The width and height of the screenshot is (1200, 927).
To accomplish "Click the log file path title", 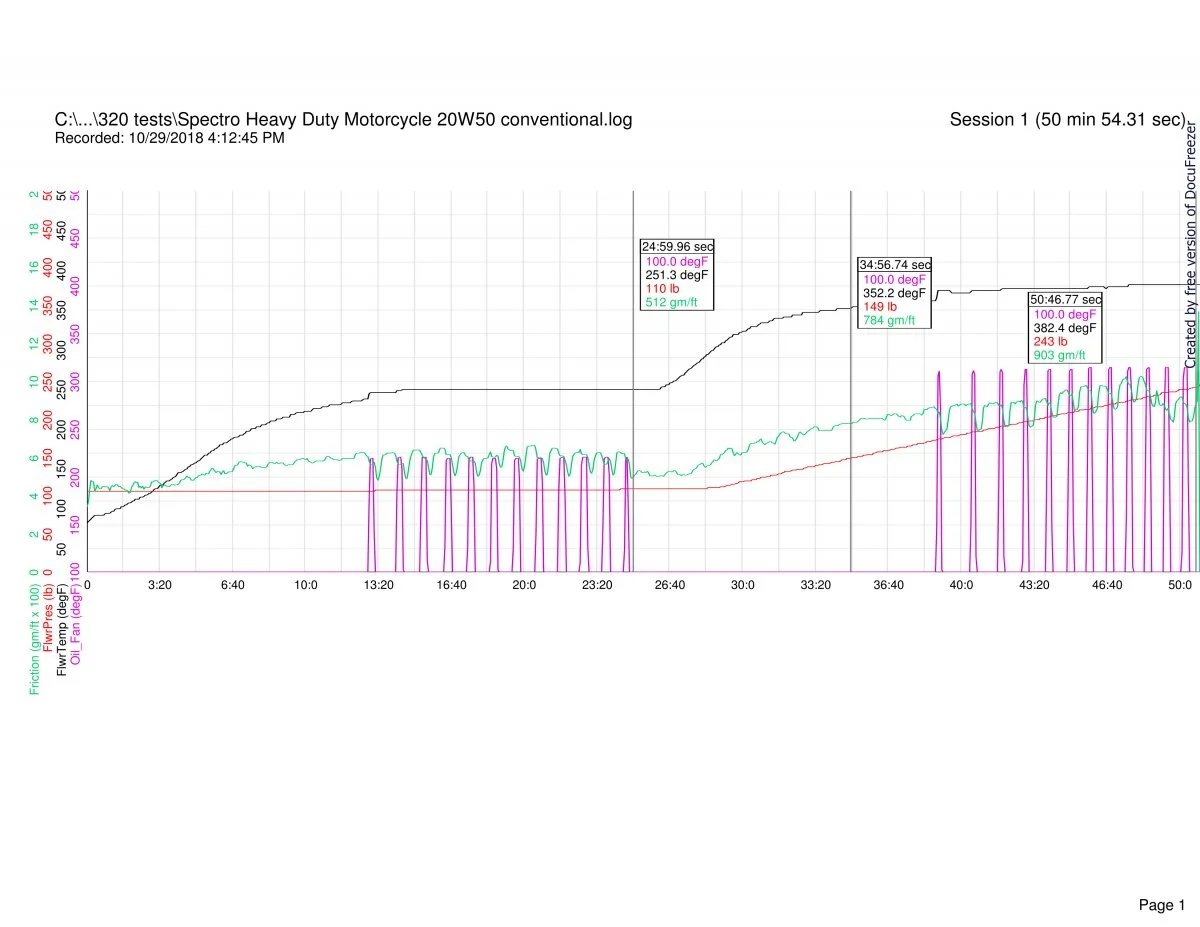I will (343, 120).
